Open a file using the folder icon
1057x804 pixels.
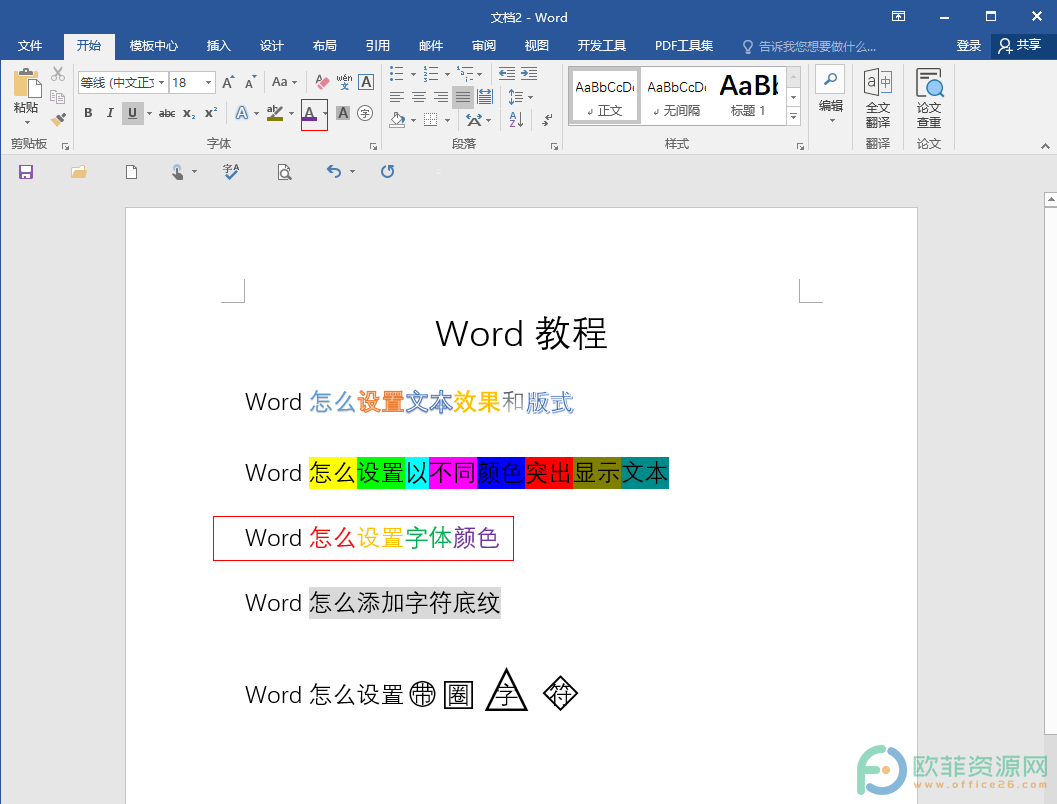(79, 173)
